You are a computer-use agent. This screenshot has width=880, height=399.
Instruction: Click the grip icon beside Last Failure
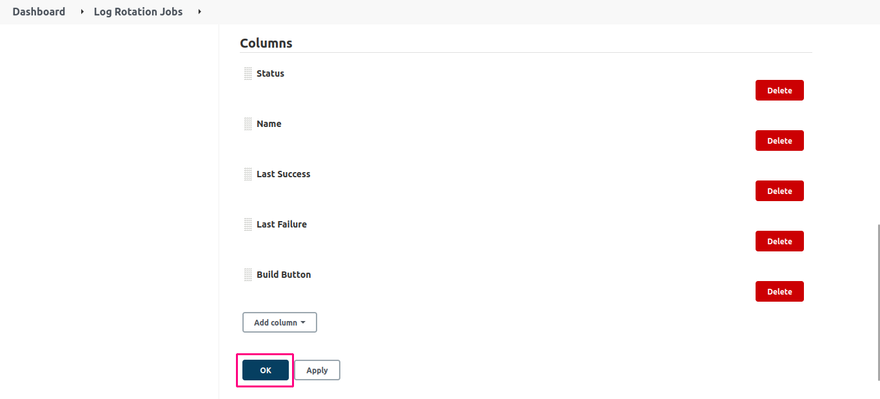[248, 224]
